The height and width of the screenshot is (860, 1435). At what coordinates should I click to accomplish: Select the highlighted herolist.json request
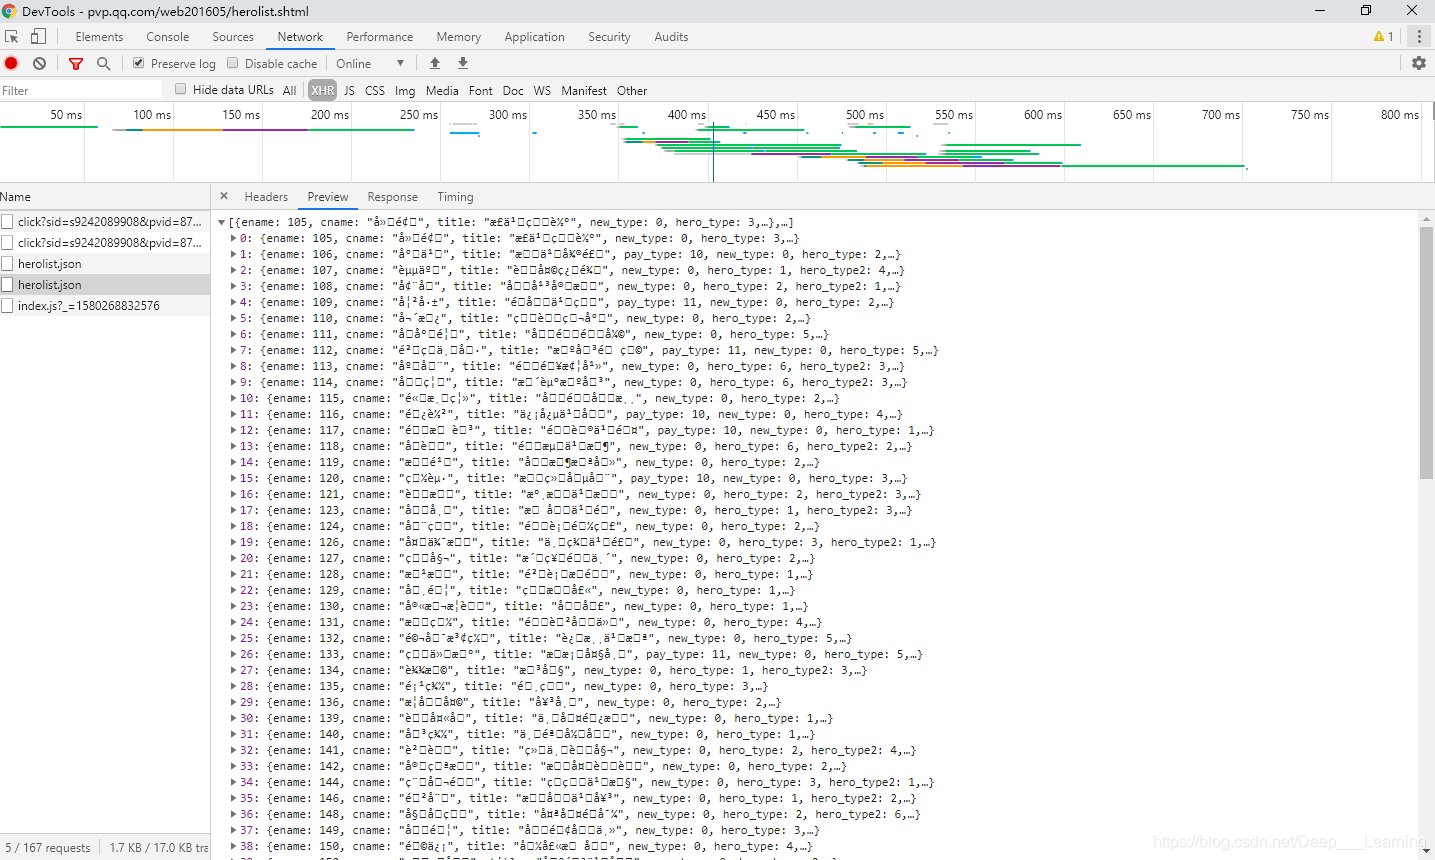point(105,285)
